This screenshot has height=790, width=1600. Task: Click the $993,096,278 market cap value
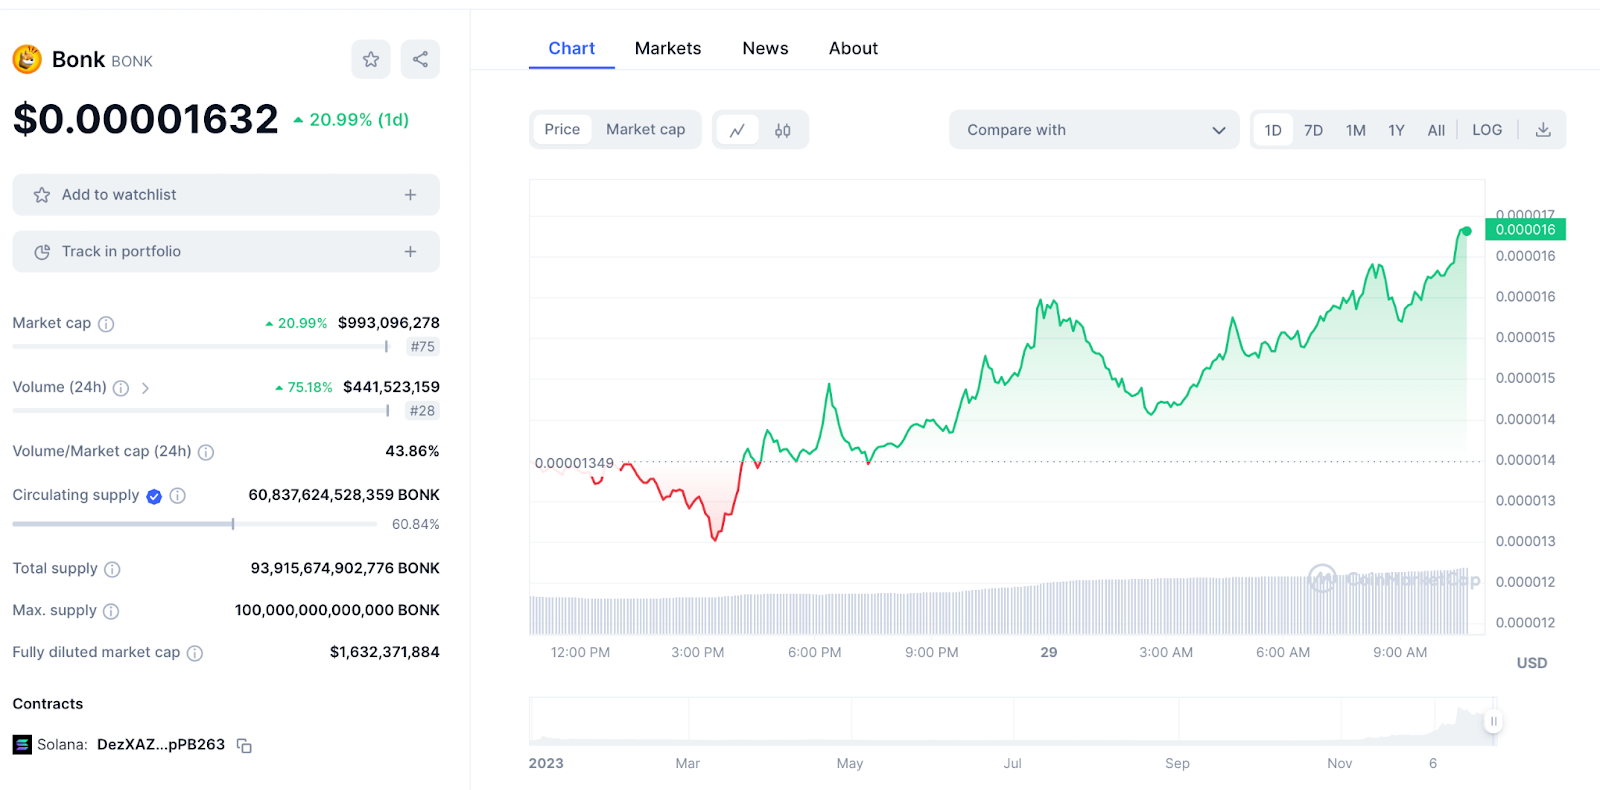click(389, 323)
